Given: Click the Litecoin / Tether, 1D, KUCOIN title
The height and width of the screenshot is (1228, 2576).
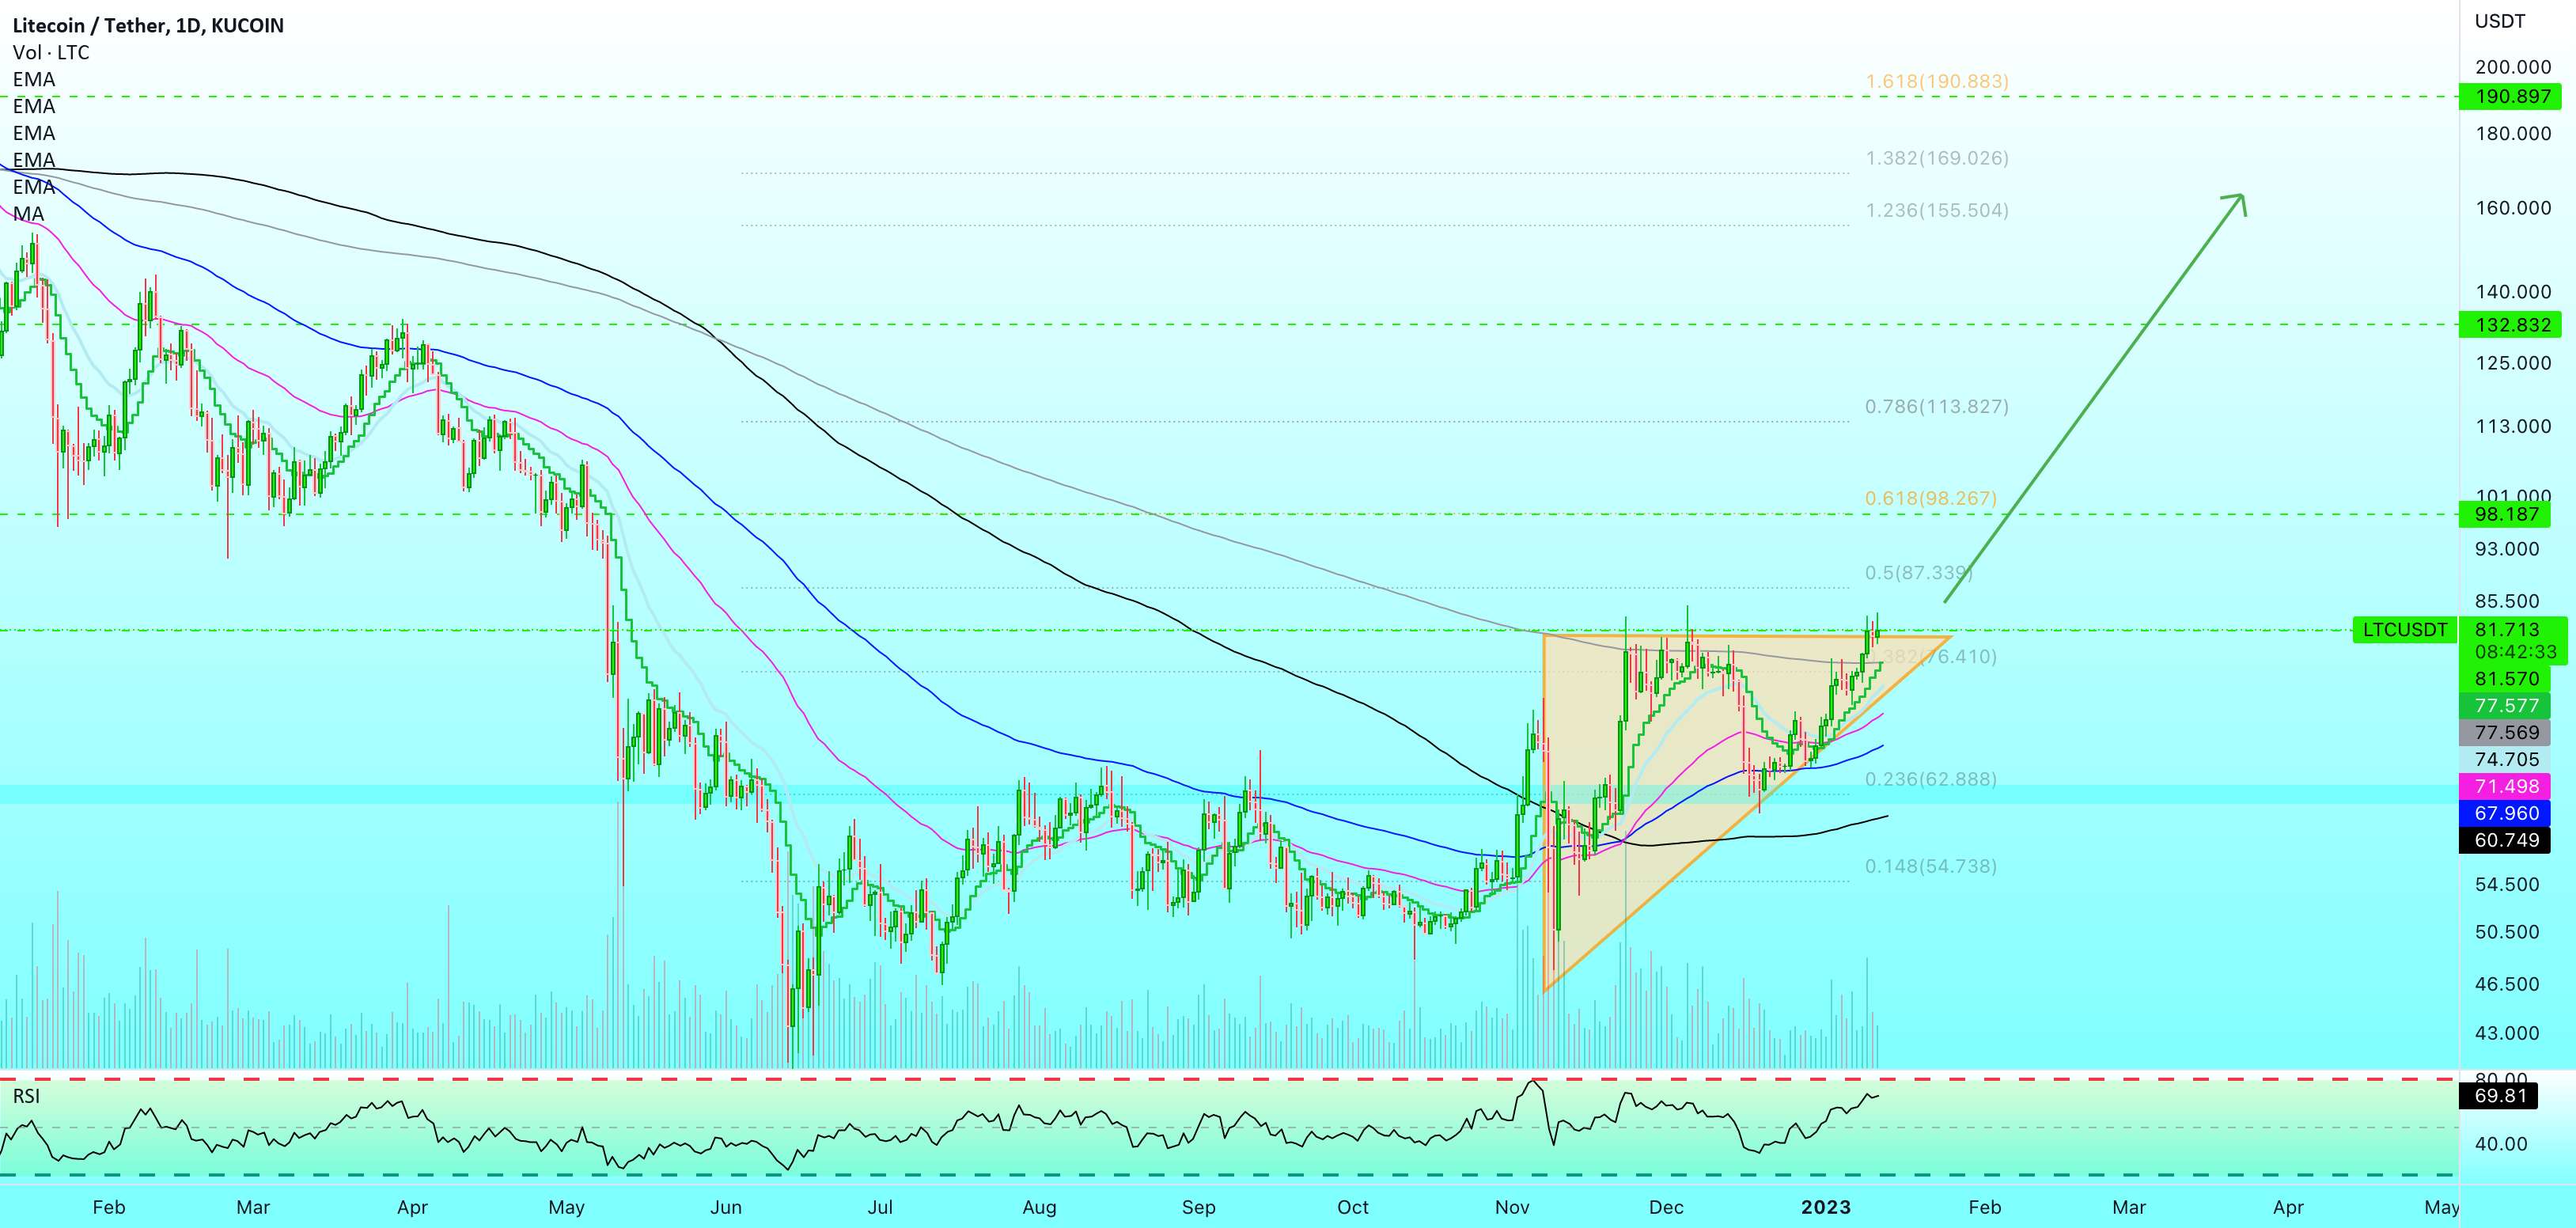Looking at the screenshot, I should [x=148, y=25].
